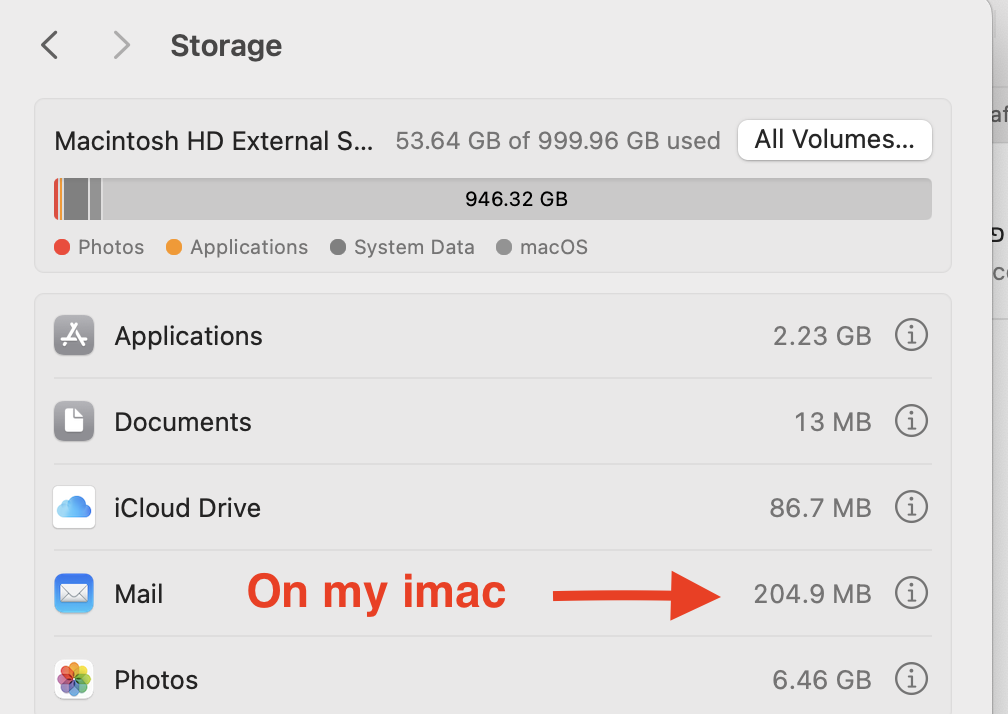
Task: Click the Storage page title
Action: tap(226, 46)
